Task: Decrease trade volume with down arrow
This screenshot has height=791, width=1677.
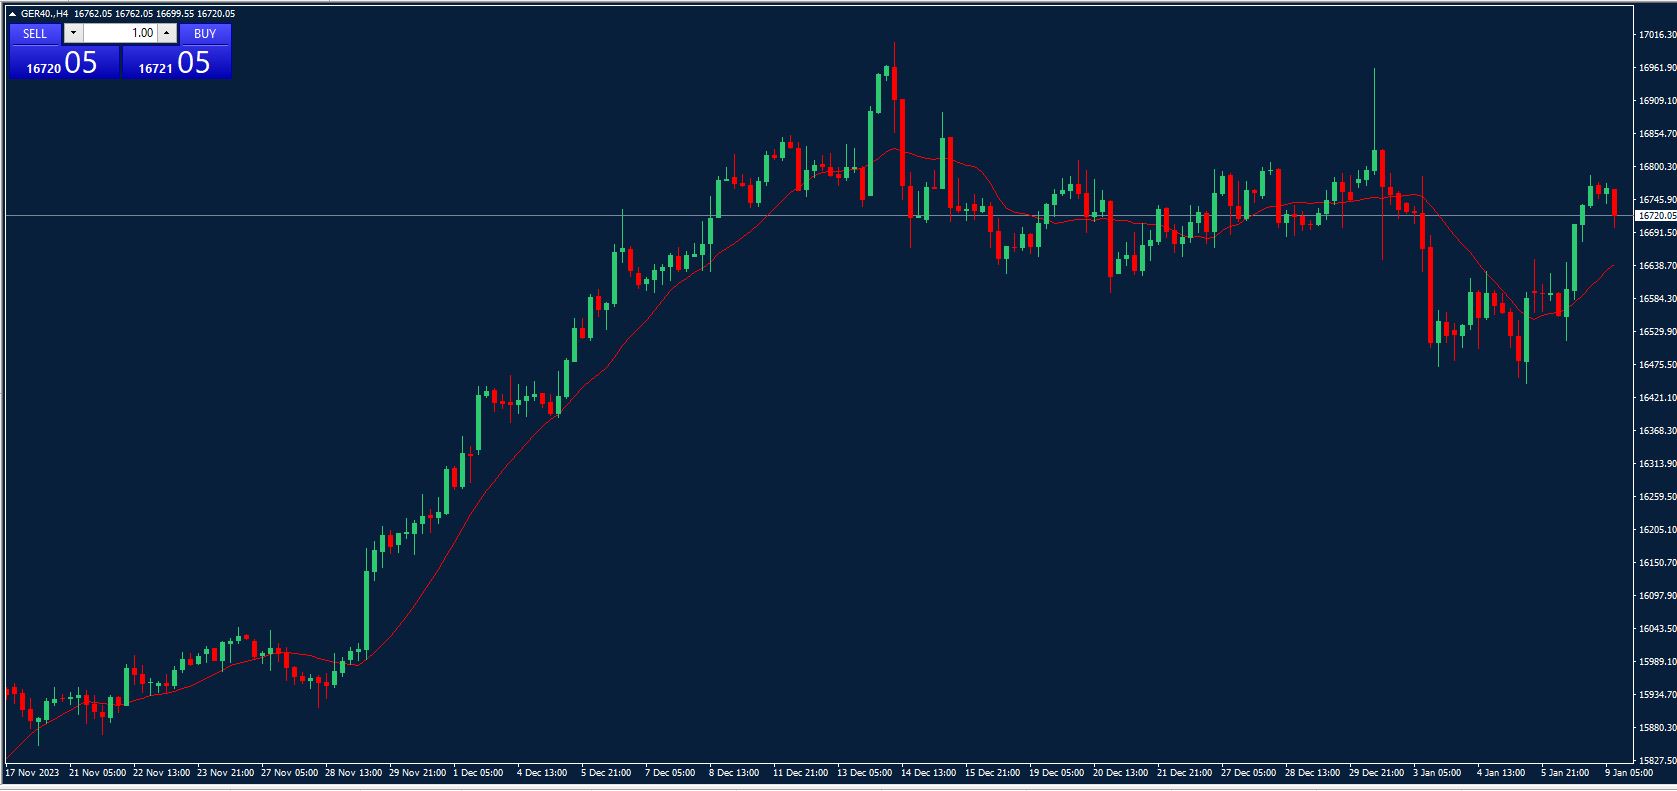Action: tap(73, 33)
